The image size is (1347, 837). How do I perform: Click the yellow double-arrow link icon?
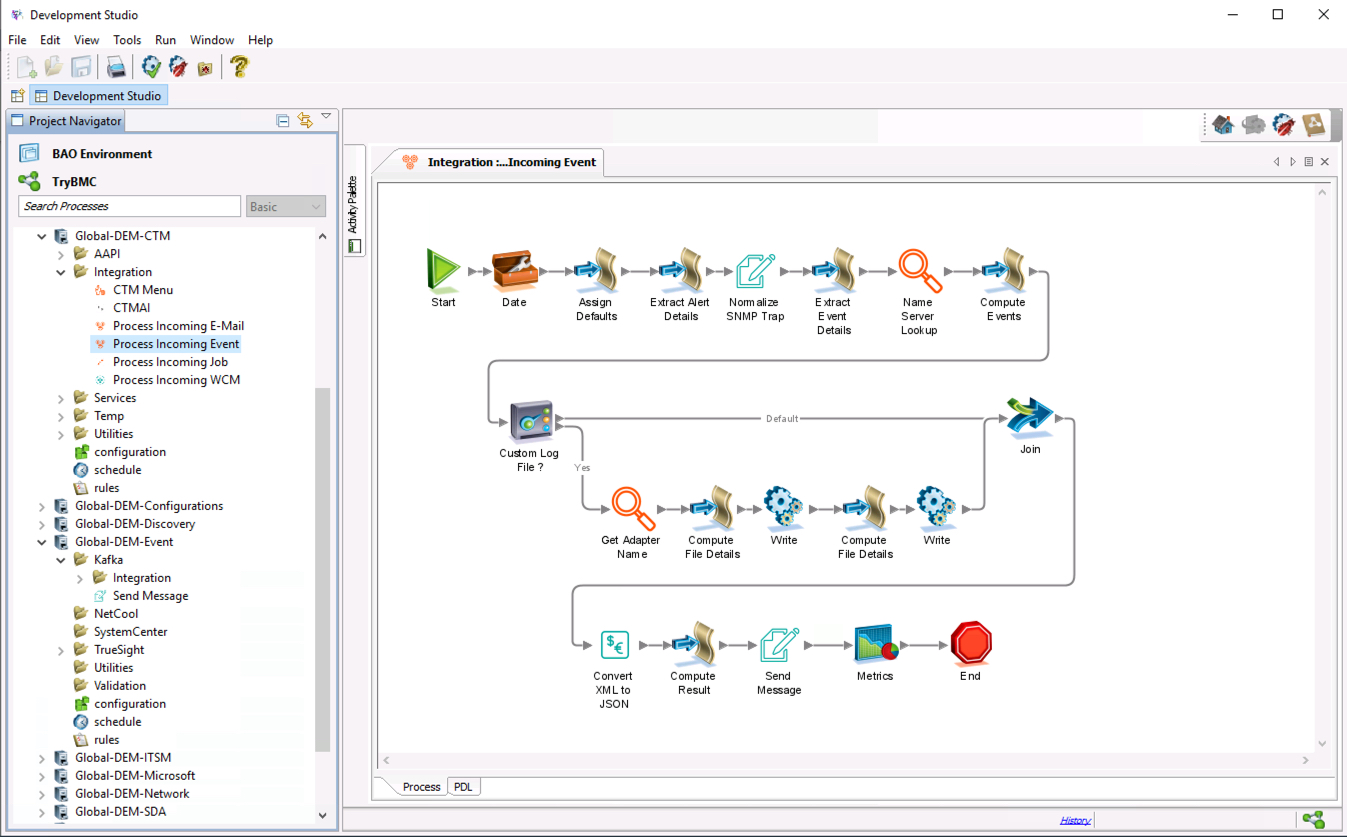(305, 121)
